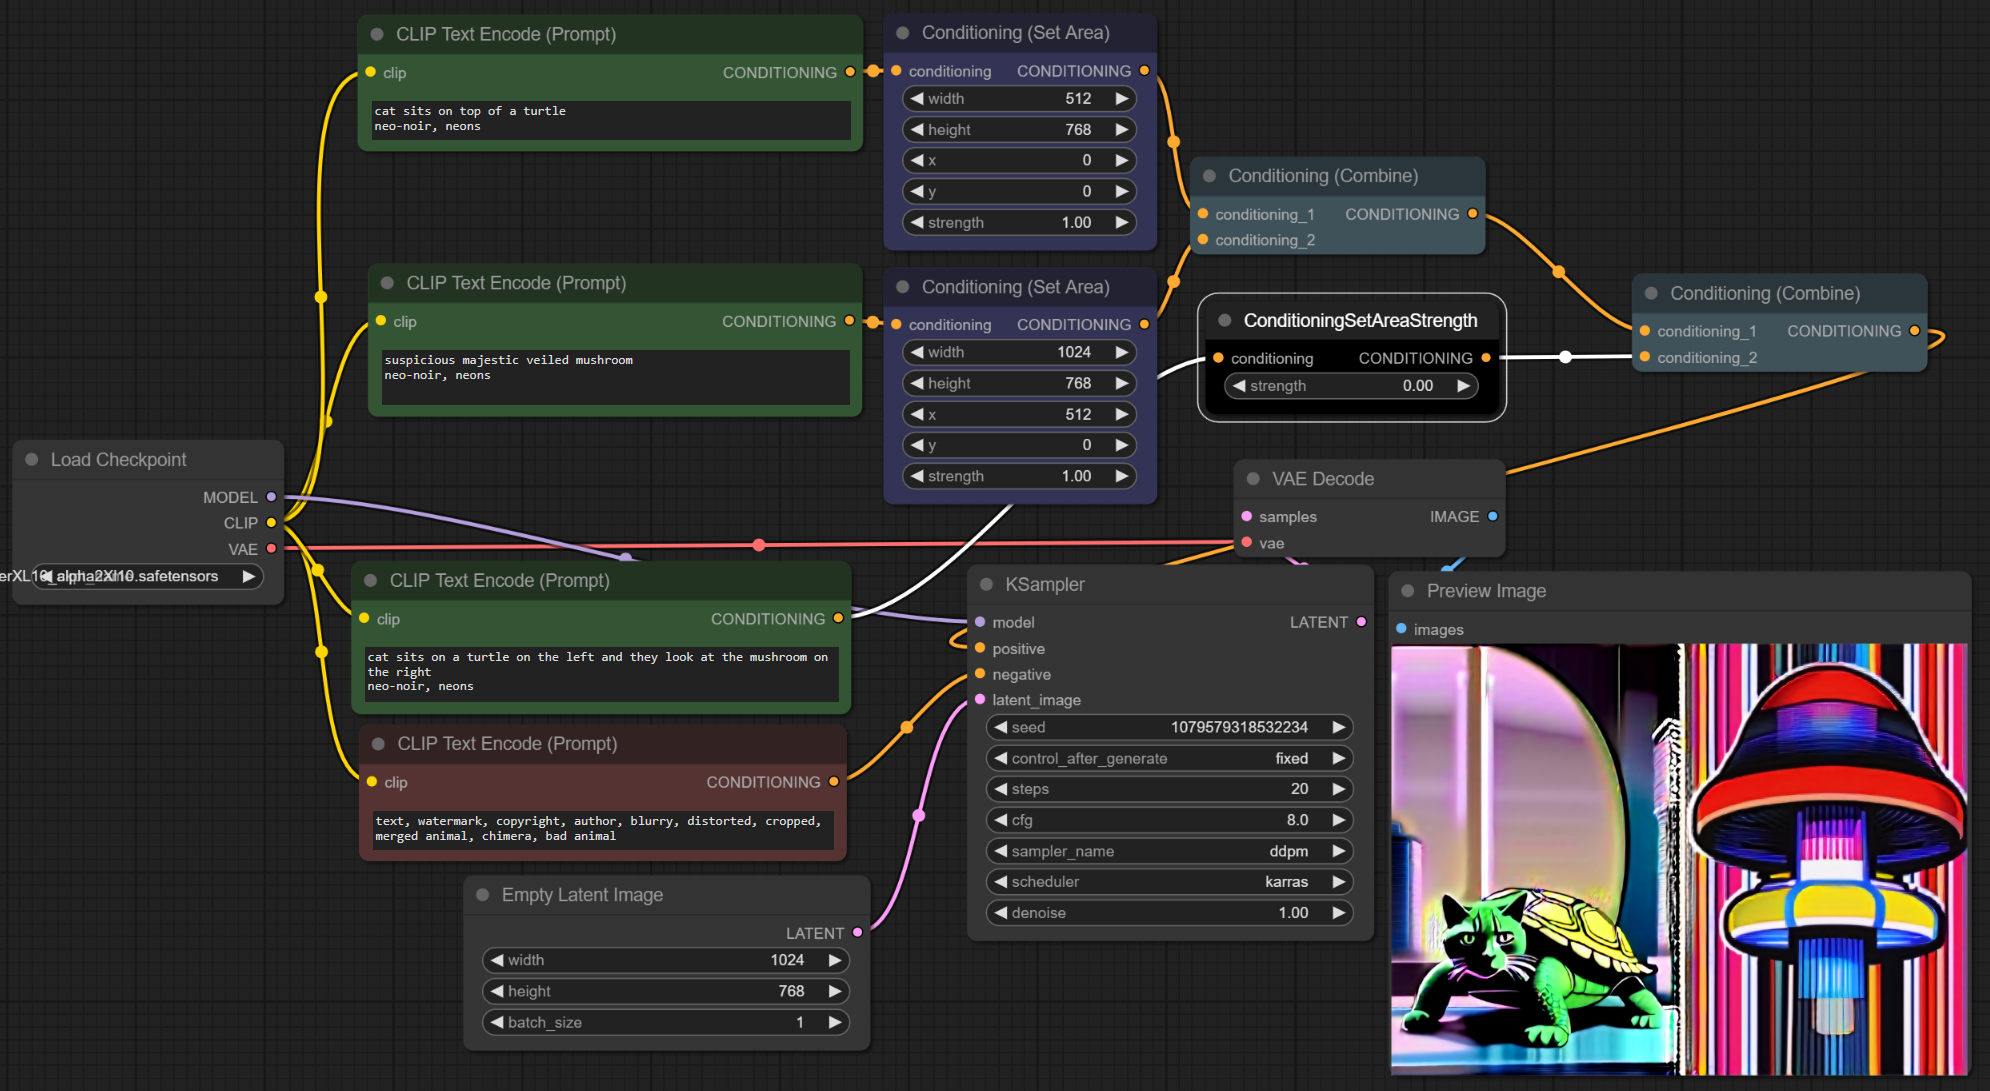The width and height of the screenshot is (1990, 1091).
Task: Decrease KSampler cfg with left arrow
Action: [x=1000, y=820]
